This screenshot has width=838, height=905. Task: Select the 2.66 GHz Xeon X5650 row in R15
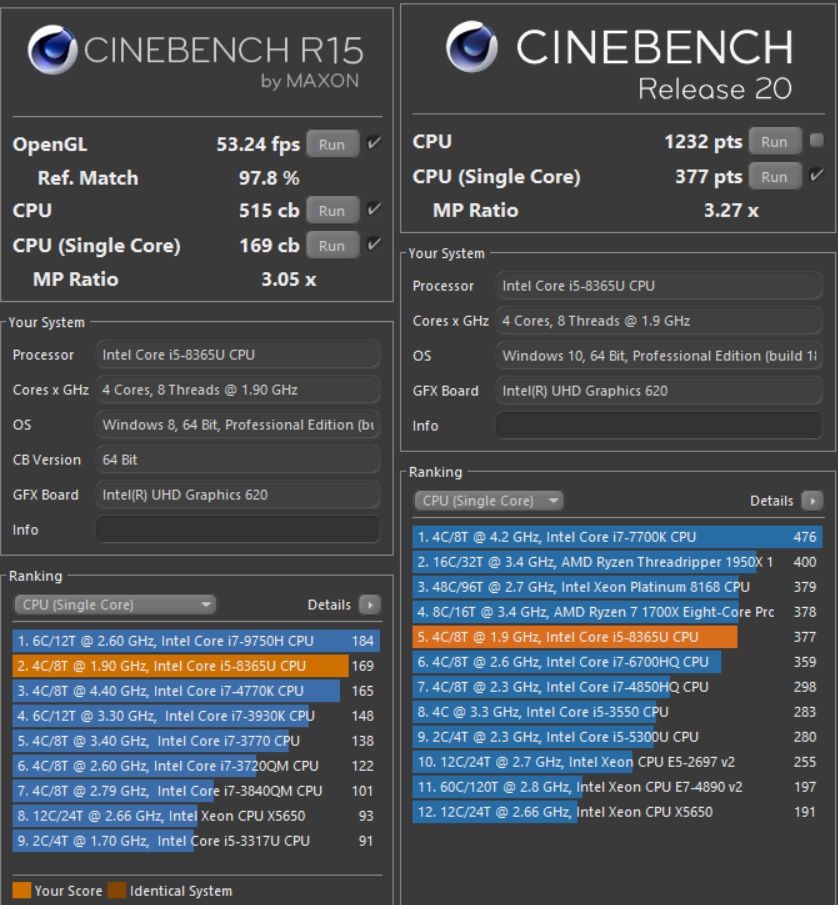point(196,816)
